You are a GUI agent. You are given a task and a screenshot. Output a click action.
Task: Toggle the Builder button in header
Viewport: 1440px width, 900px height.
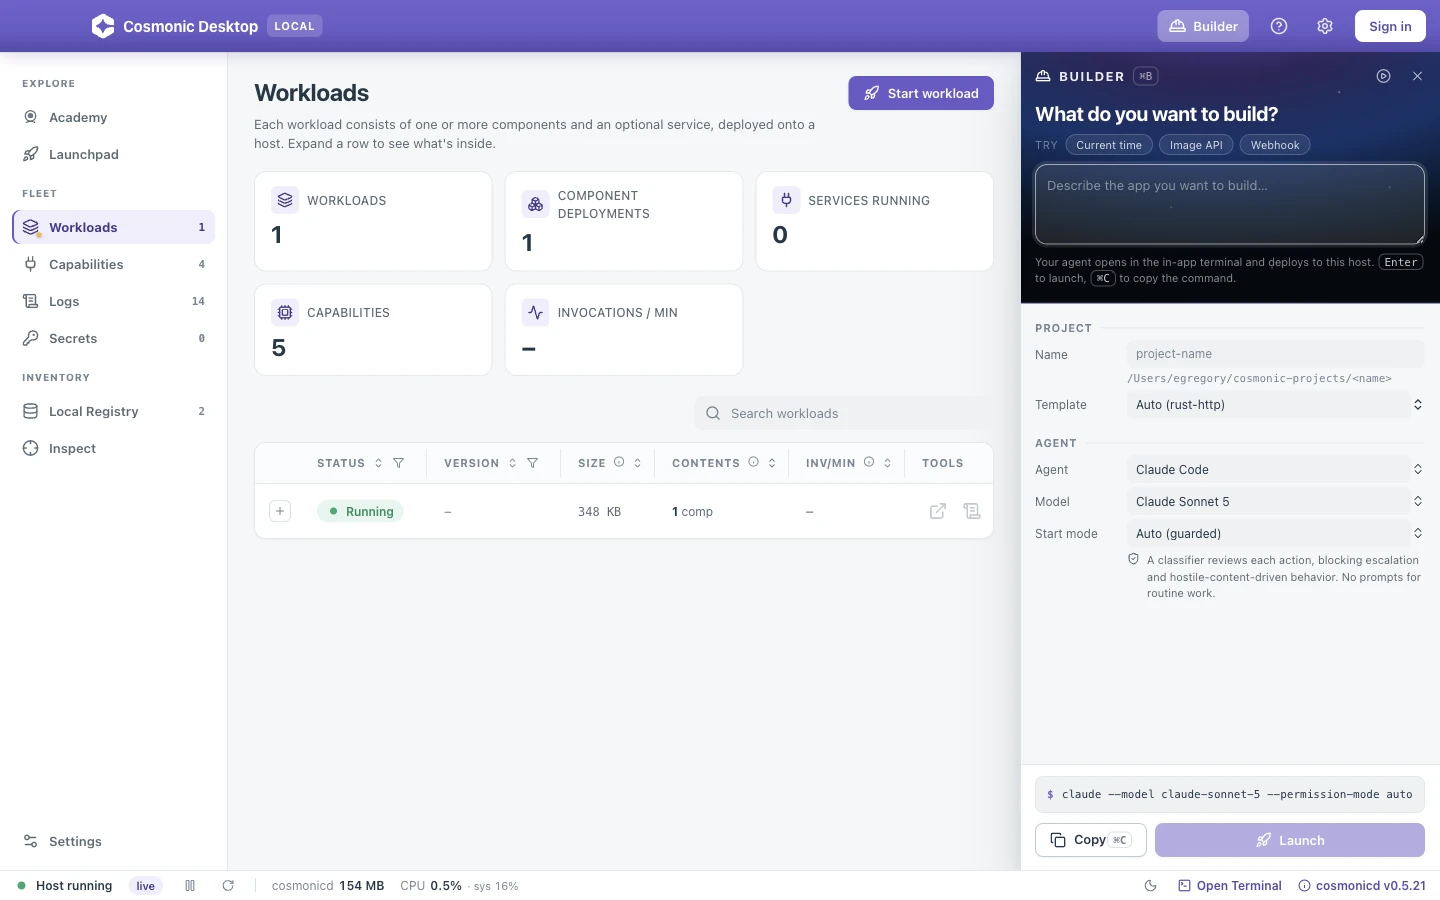coord(1203,26)
